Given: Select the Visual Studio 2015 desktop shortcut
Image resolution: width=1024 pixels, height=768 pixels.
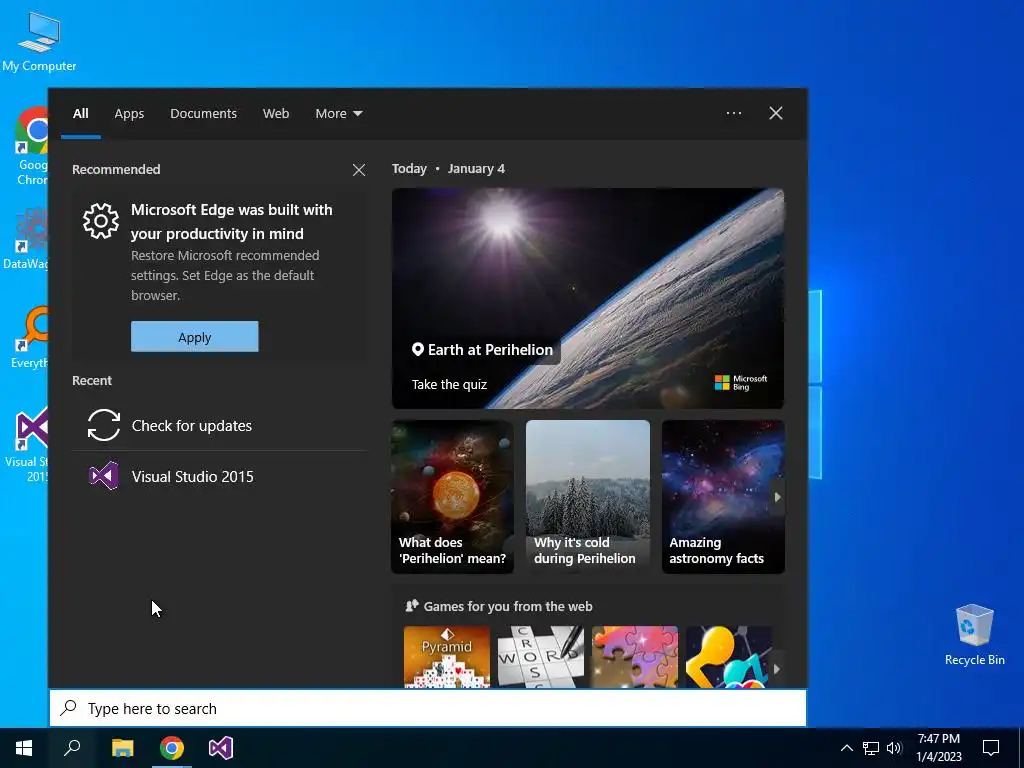Looking at the screenshot, I should (27, 445).
